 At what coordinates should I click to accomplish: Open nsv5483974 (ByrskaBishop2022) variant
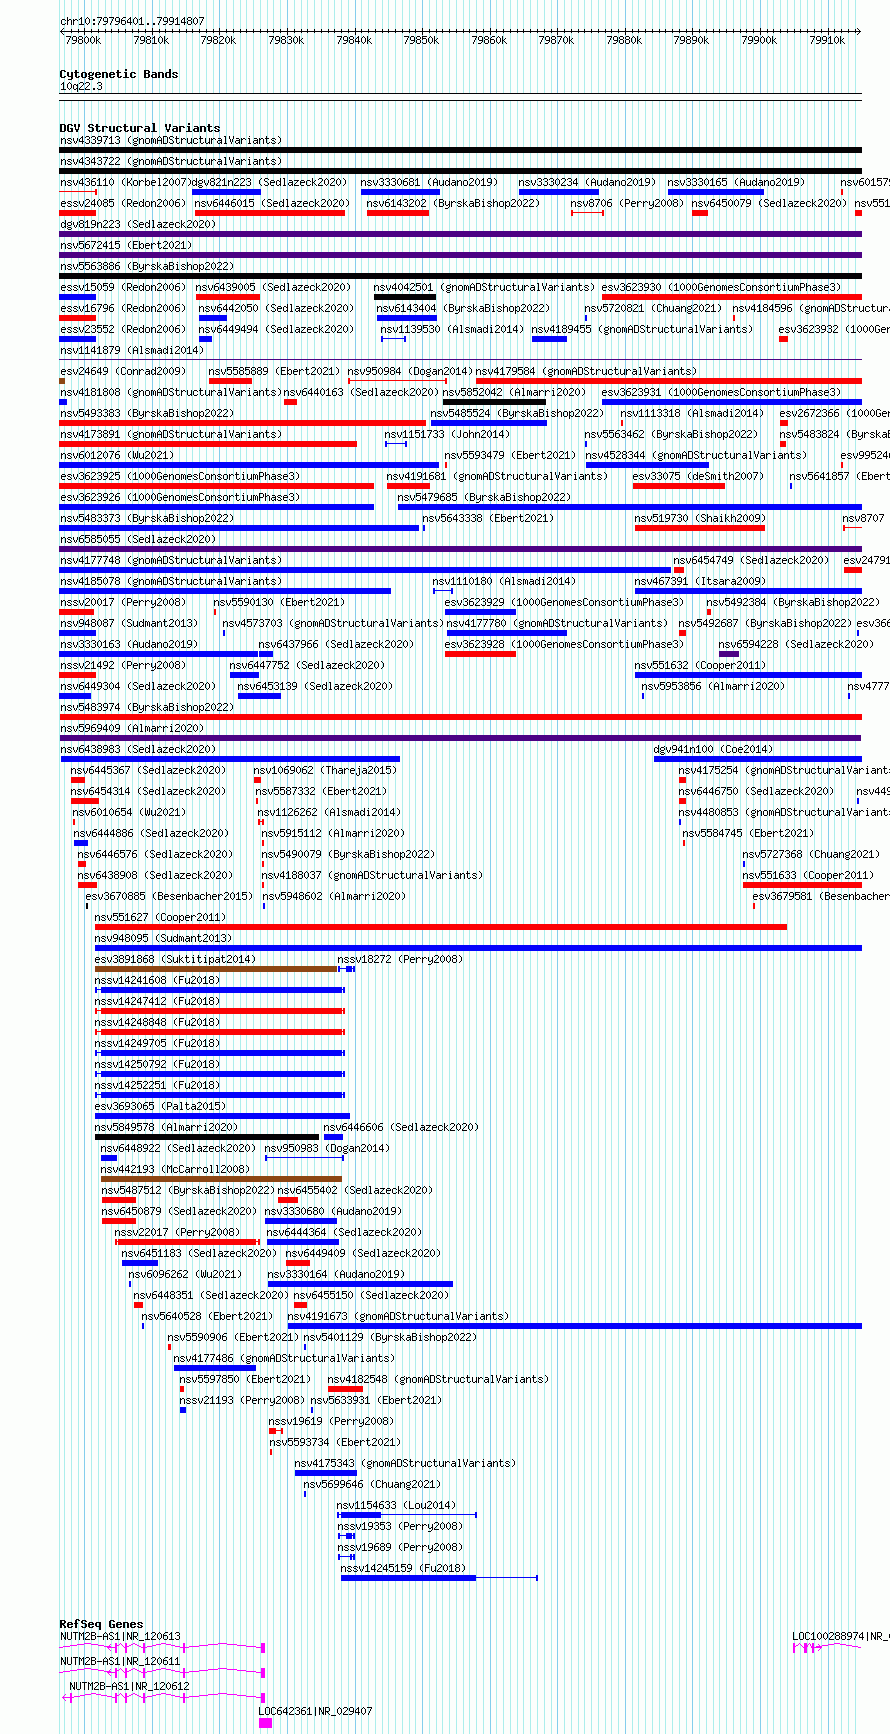147,707
